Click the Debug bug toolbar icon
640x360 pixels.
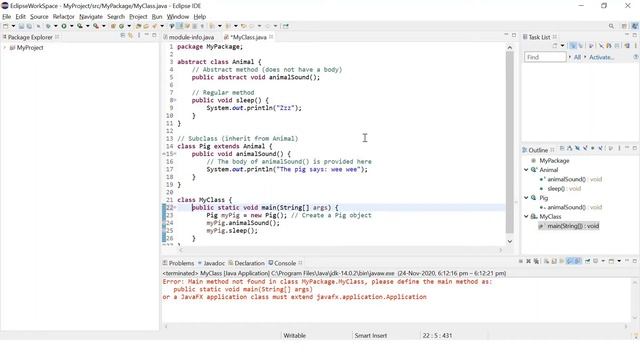(x=48, y=26)
